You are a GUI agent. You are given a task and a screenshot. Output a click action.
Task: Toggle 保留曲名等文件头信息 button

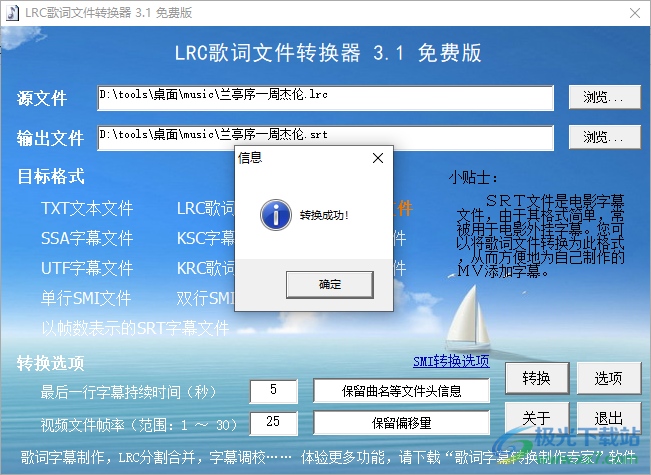pyautogui.click(x=401, y=391)
